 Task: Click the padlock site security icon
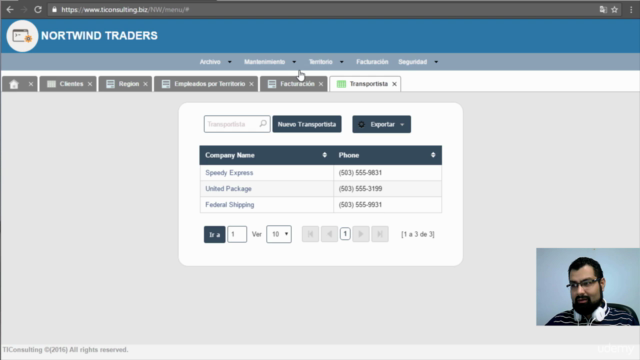point(54,9)
